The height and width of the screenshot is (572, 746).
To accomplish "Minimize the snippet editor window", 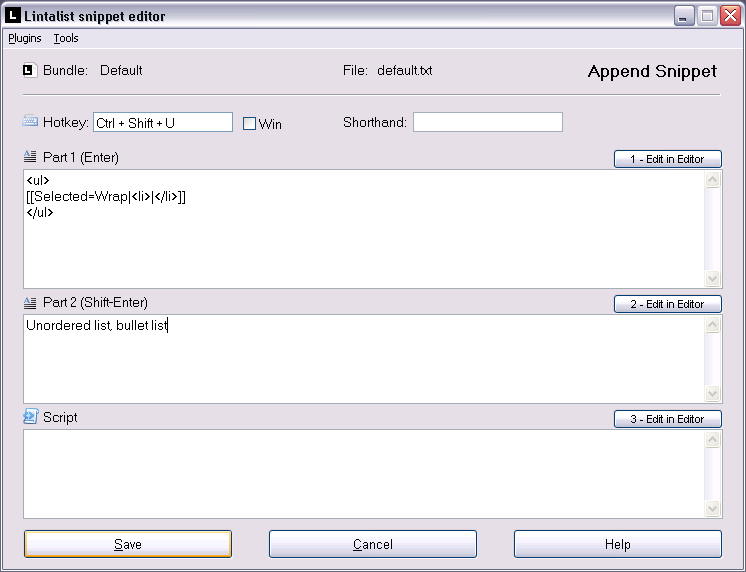I will (x=684, y=16).
